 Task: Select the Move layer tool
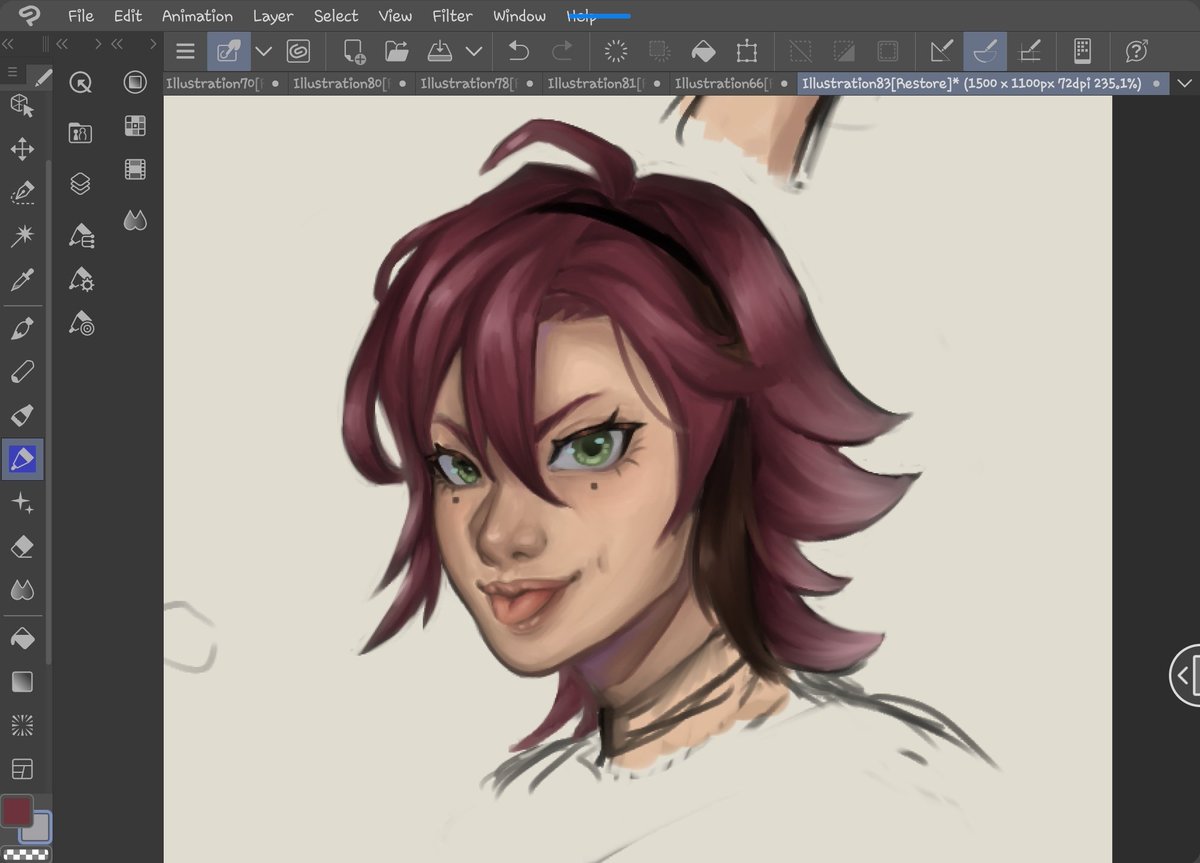pos(21,149)
